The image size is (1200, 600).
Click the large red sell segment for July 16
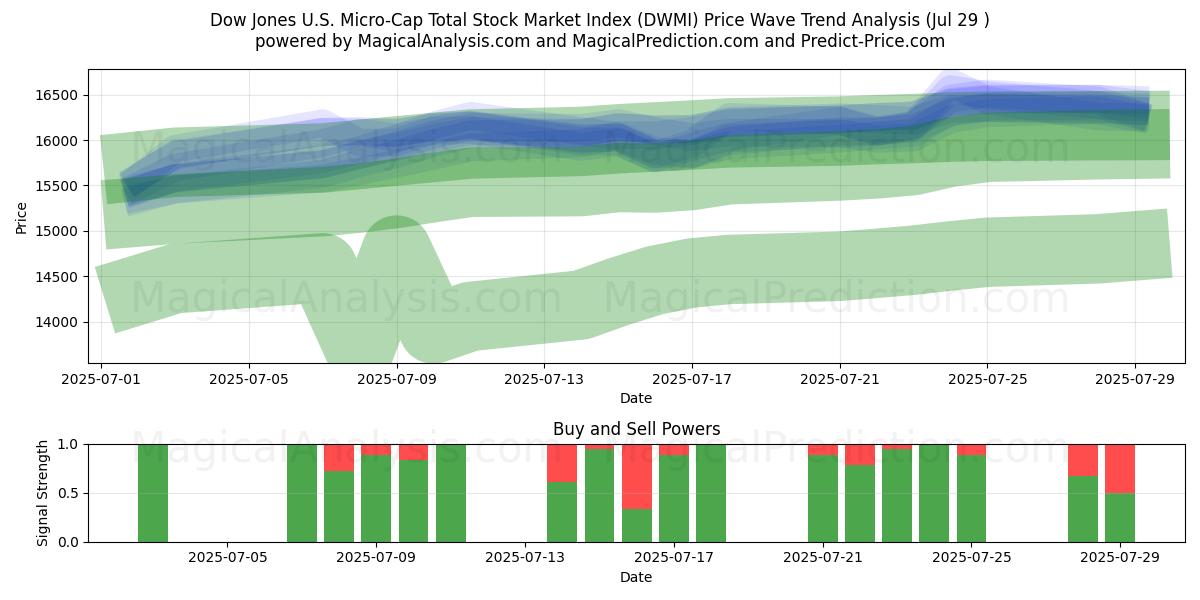637,477
